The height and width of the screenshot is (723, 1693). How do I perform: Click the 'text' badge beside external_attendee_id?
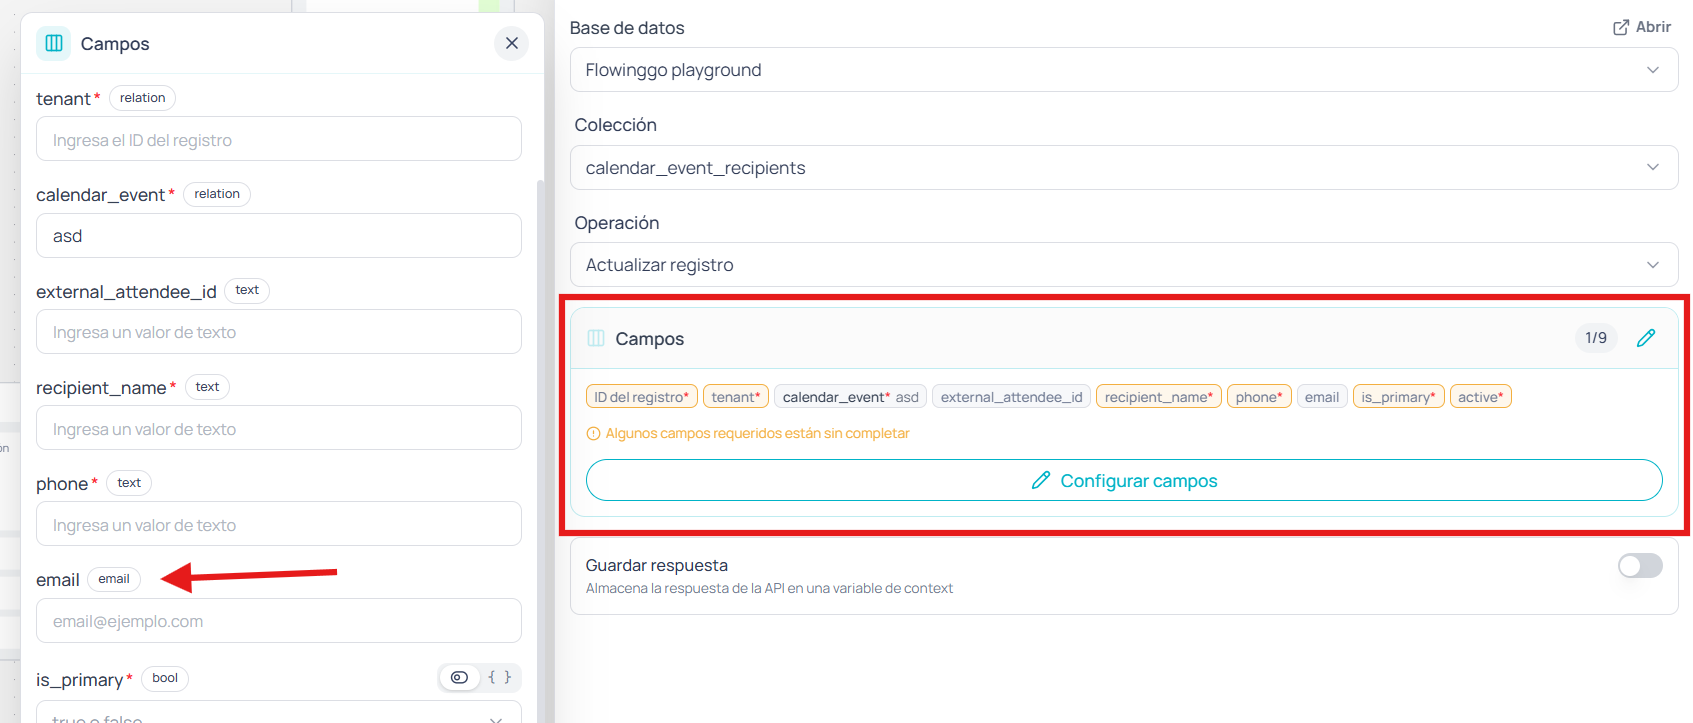[x=247, y=290]
